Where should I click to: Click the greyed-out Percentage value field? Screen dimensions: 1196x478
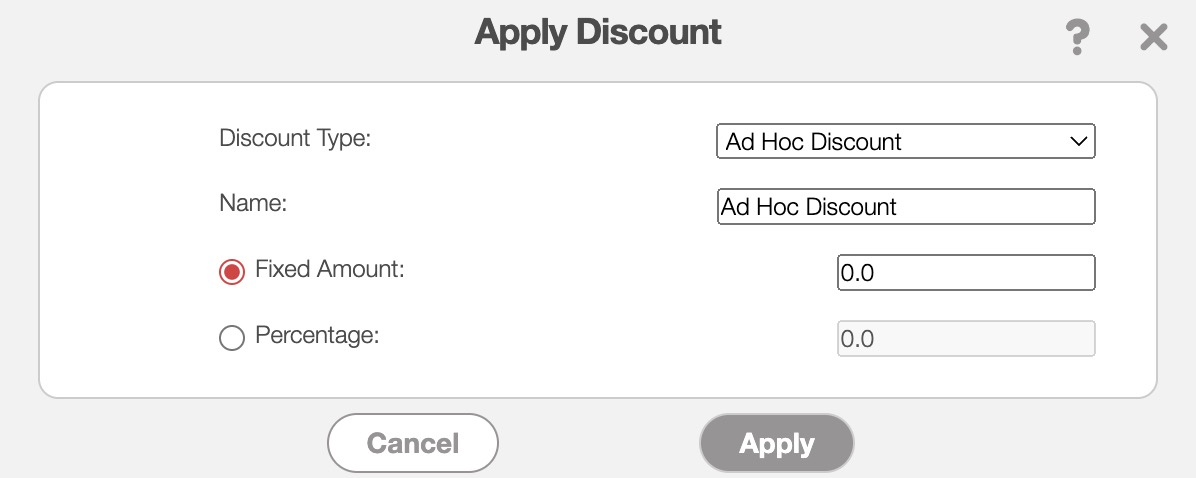coord(966,339)
